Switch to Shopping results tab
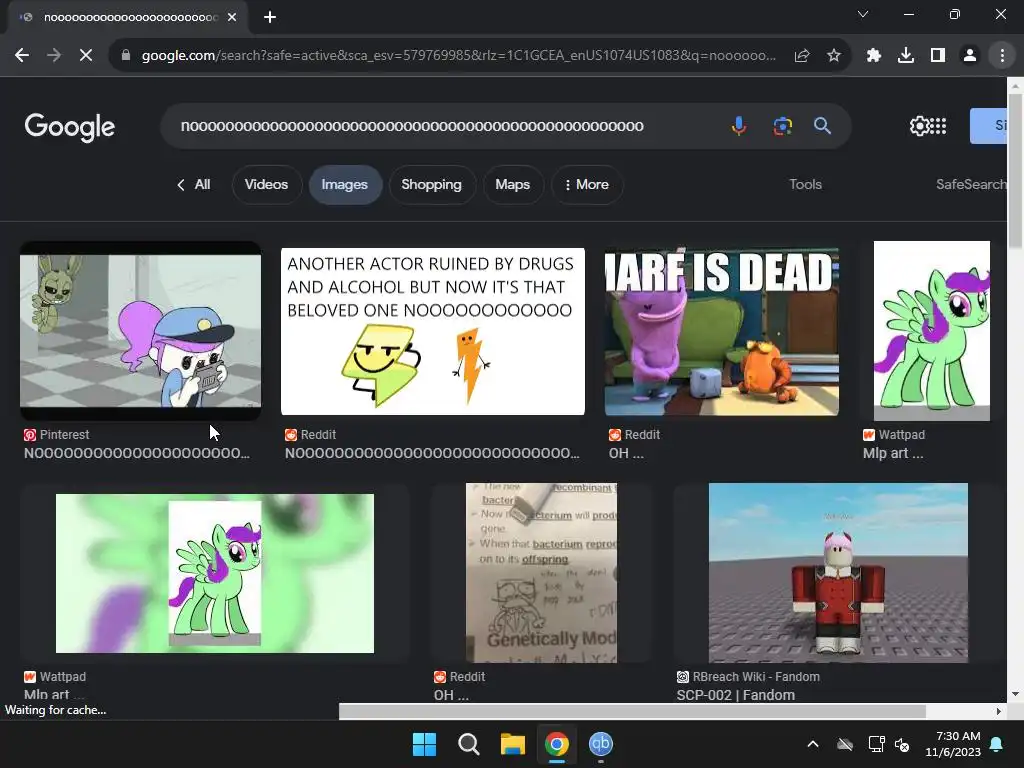 pos(432,185)
